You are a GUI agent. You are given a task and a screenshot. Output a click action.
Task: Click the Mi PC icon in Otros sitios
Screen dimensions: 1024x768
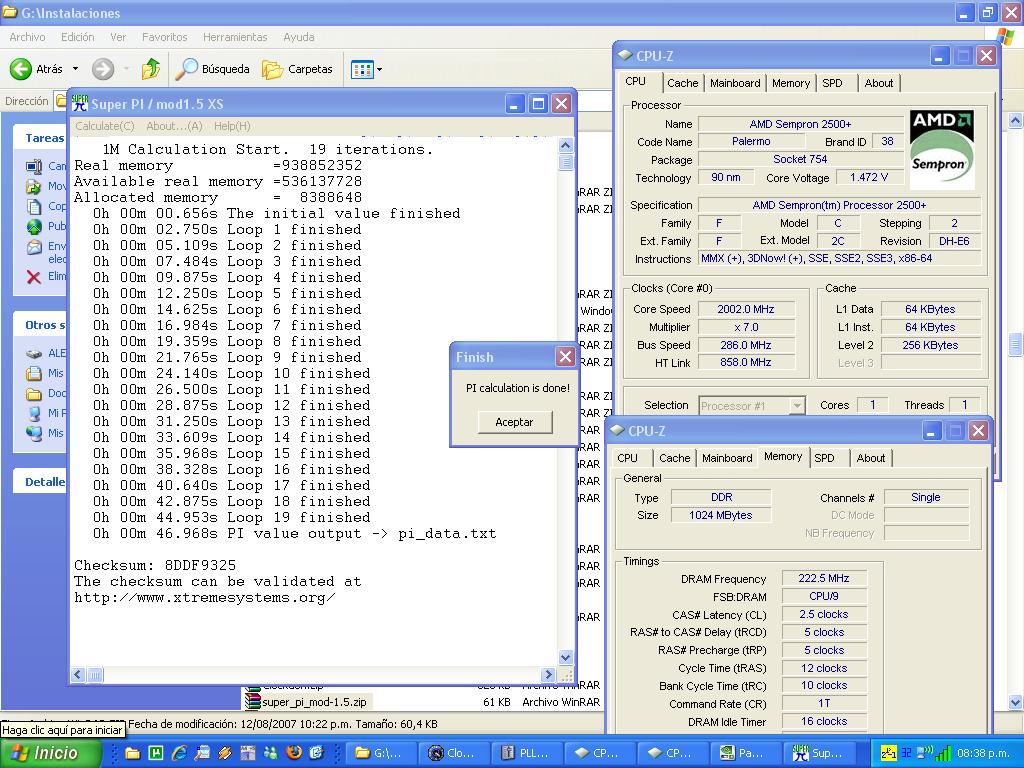[x=34, y=413]
